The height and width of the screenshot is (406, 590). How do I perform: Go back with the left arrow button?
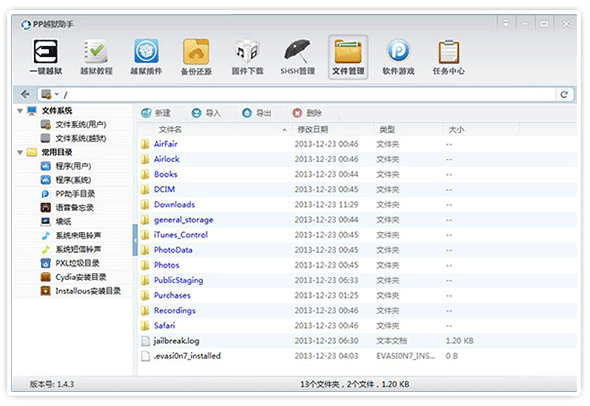click(x=25, y=94)
